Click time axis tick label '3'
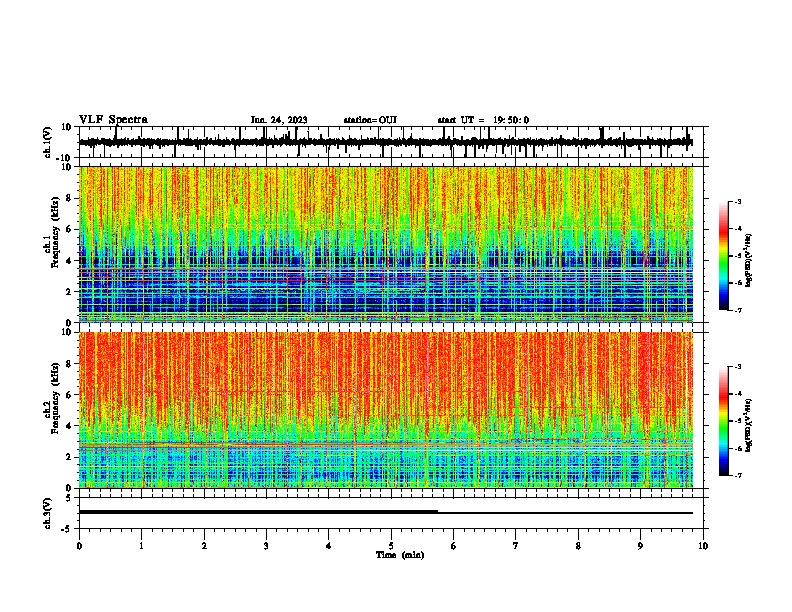This screenshot has height=612, width=792. pos(266,546)
